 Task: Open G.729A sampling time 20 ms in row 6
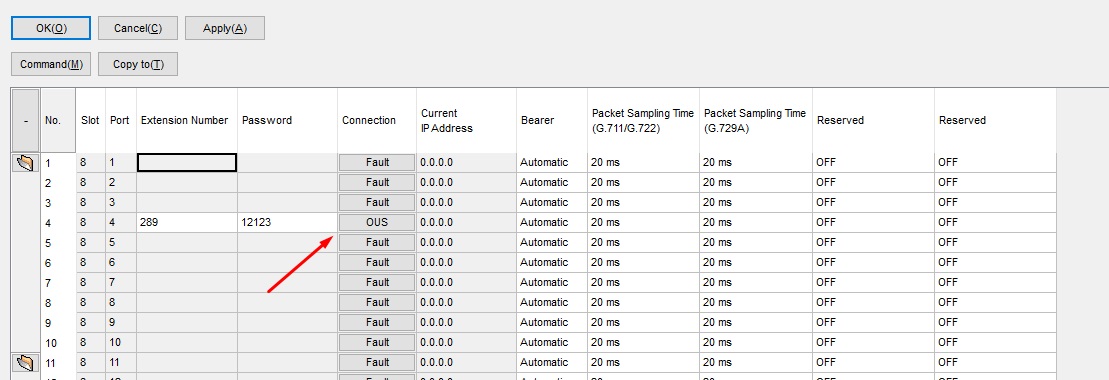pos(755,263)
